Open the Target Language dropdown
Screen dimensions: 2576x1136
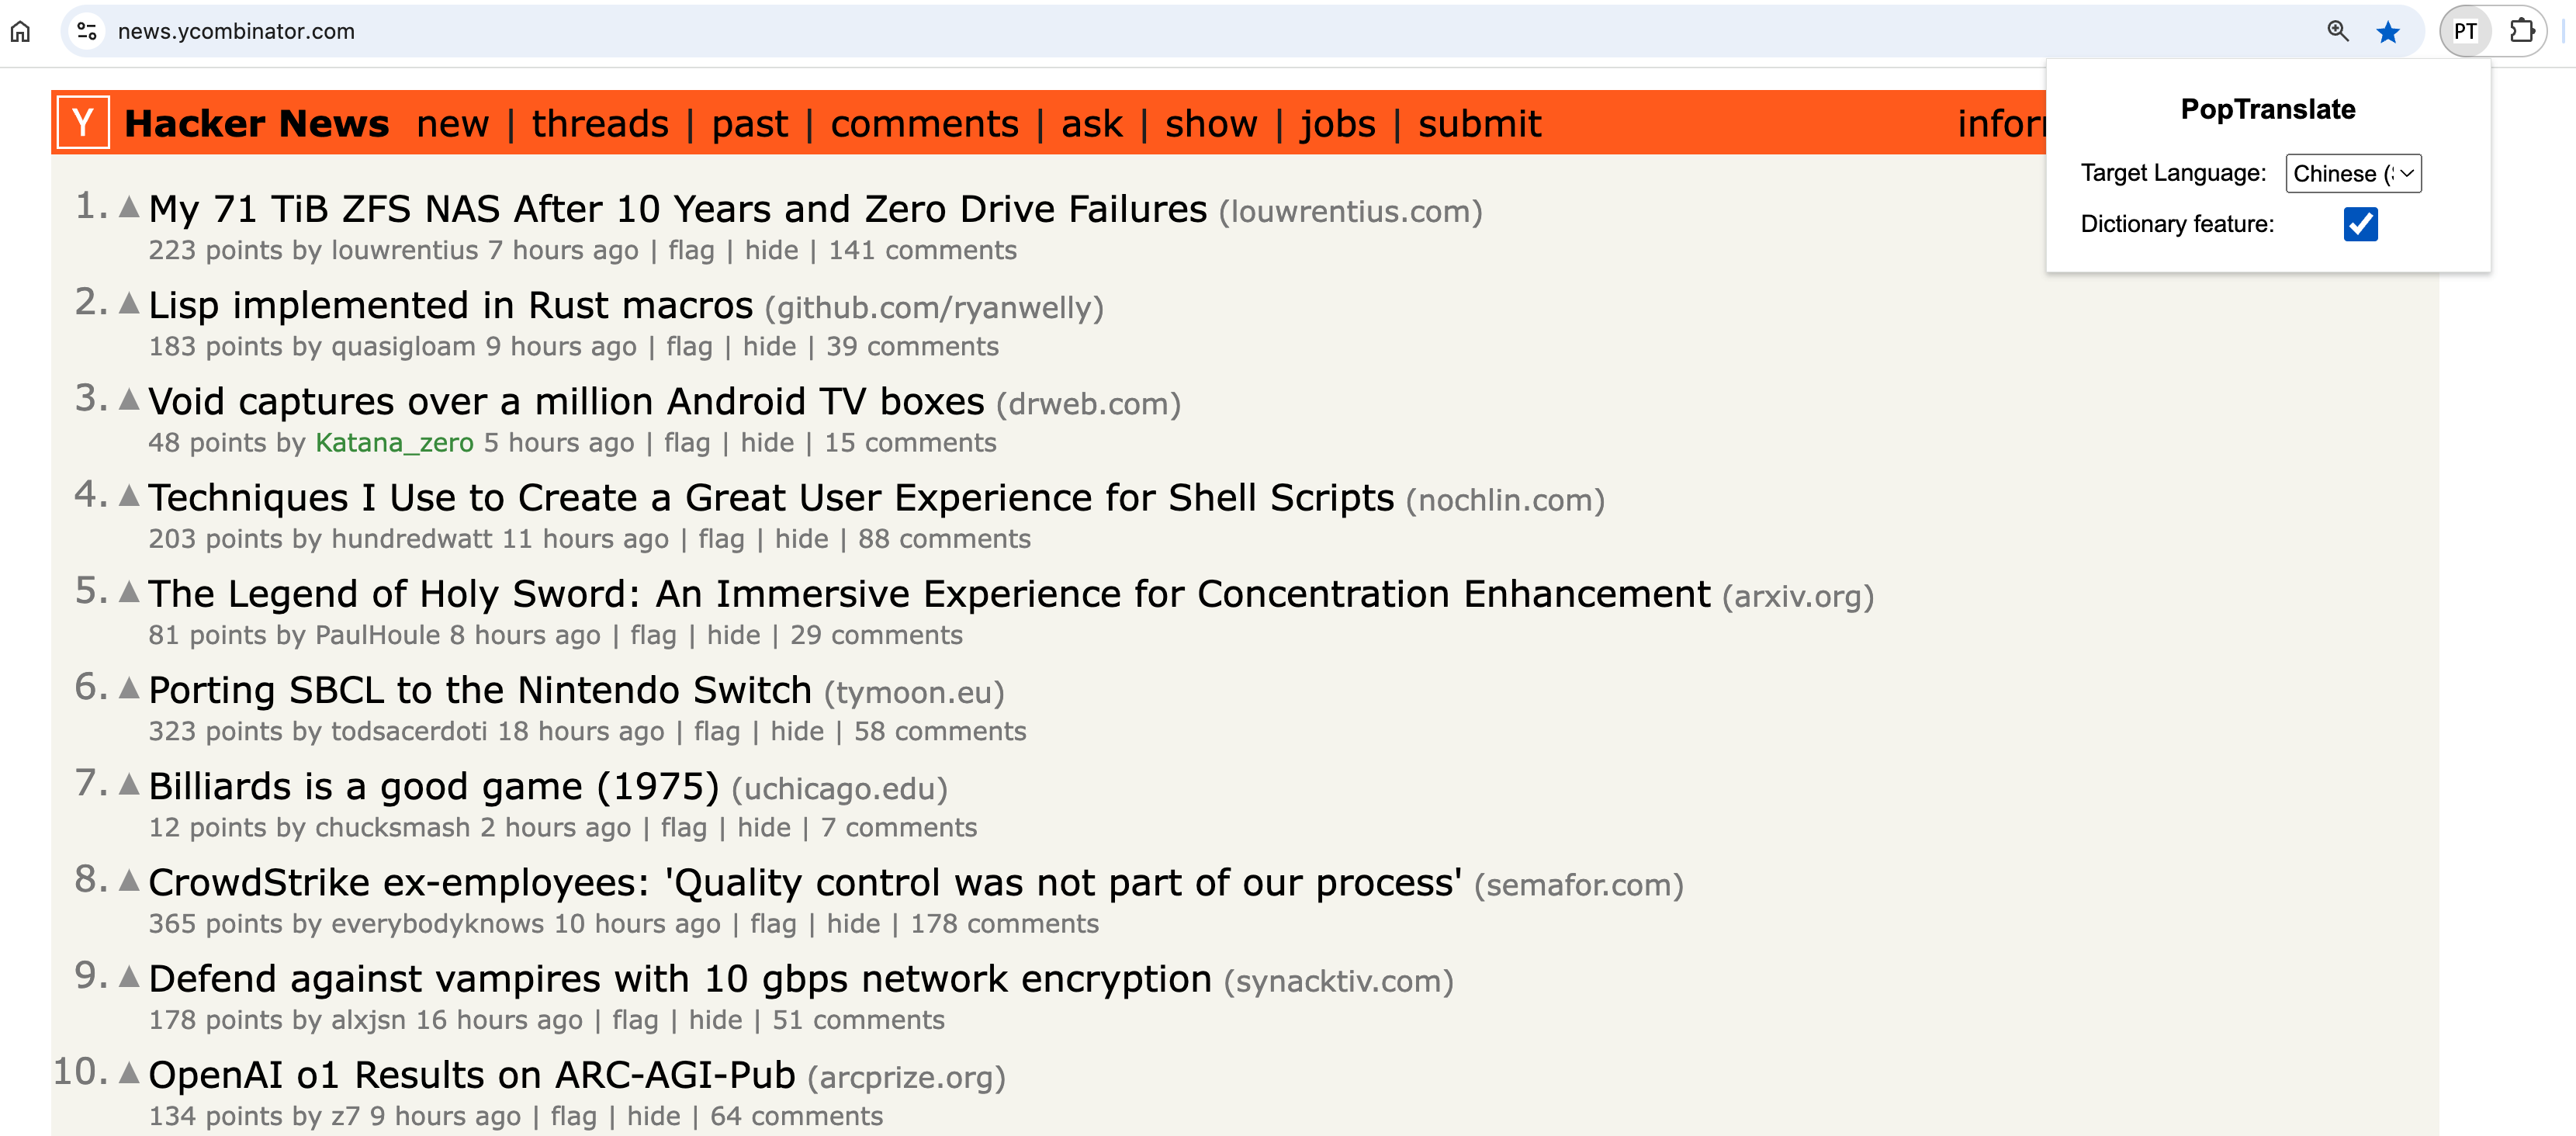coord(2353,173)
